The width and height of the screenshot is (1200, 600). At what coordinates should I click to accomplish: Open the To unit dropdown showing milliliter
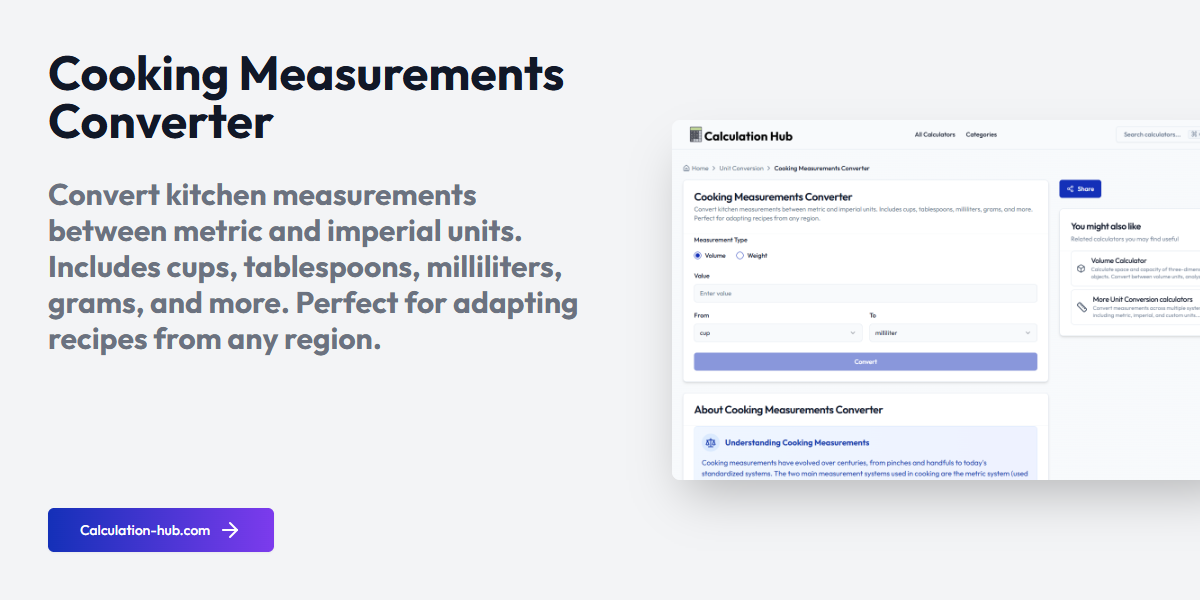(950, 332)
